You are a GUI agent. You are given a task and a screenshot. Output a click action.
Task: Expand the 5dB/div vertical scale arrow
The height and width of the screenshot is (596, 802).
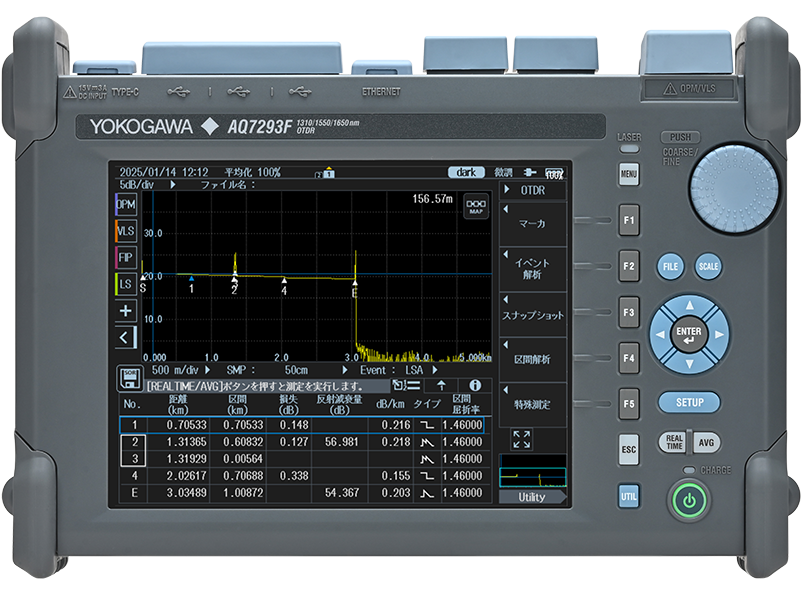point(173,185)
